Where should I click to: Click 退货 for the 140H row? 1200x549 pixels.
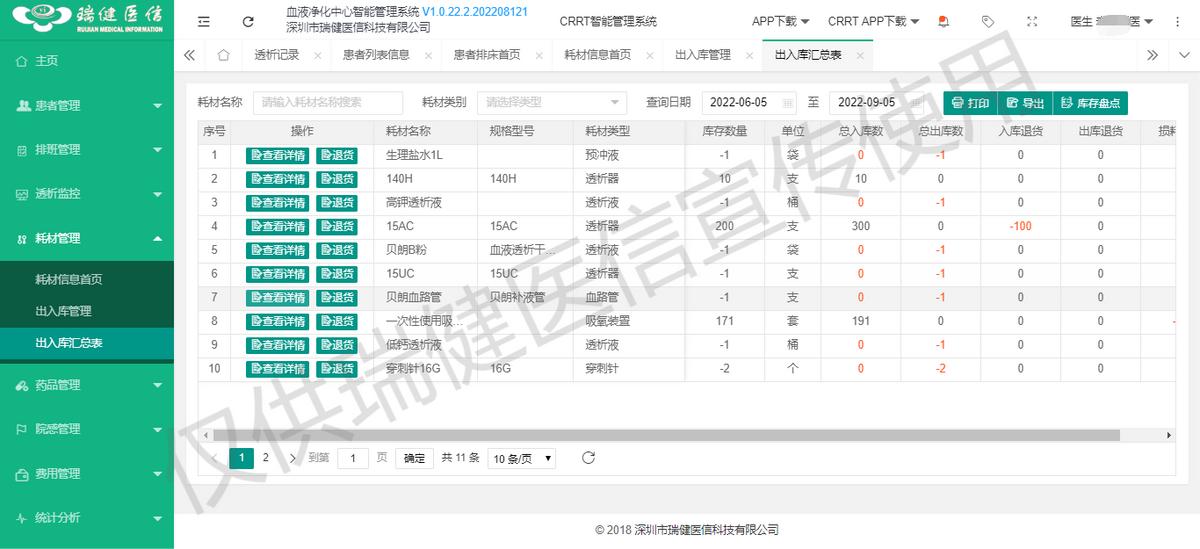click(x=336, y=179)
